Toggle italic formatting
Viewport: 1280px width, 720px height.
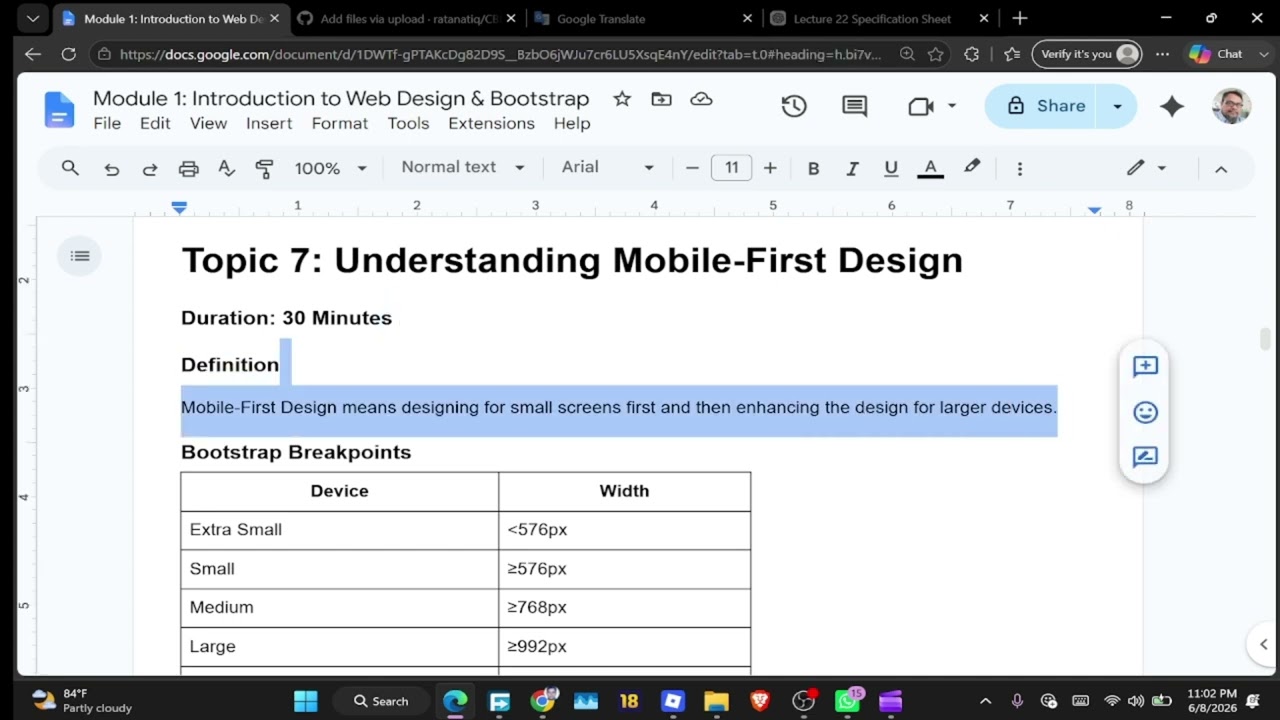coord(852,169)
